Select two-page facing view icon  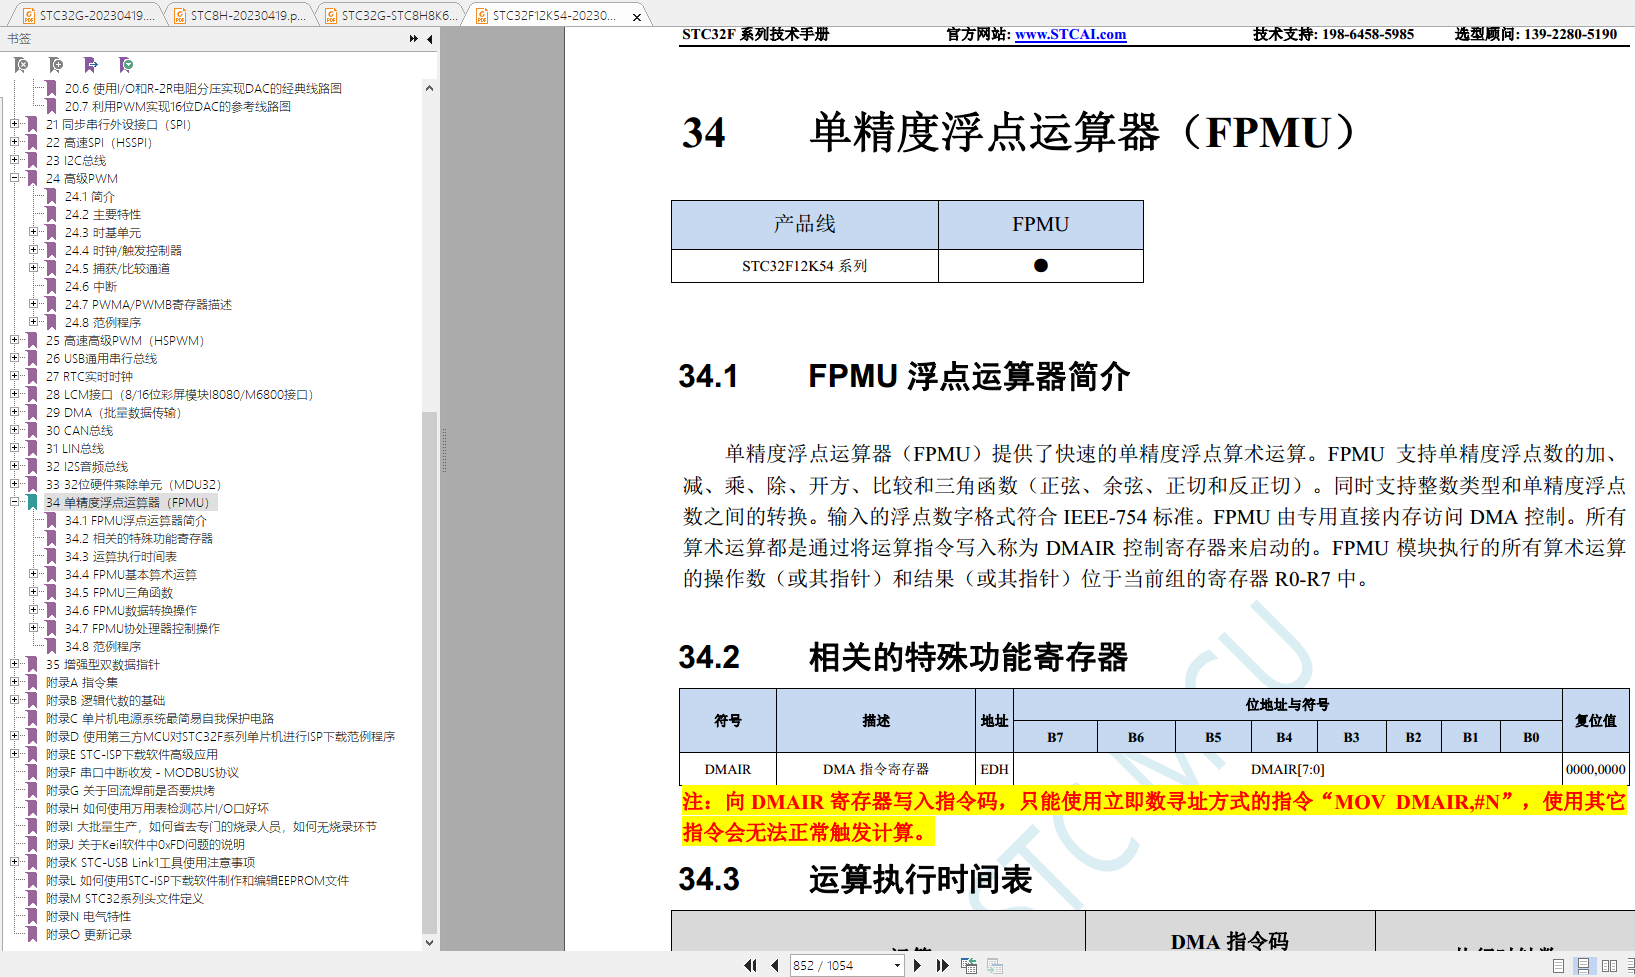(x=1609, y=965)
